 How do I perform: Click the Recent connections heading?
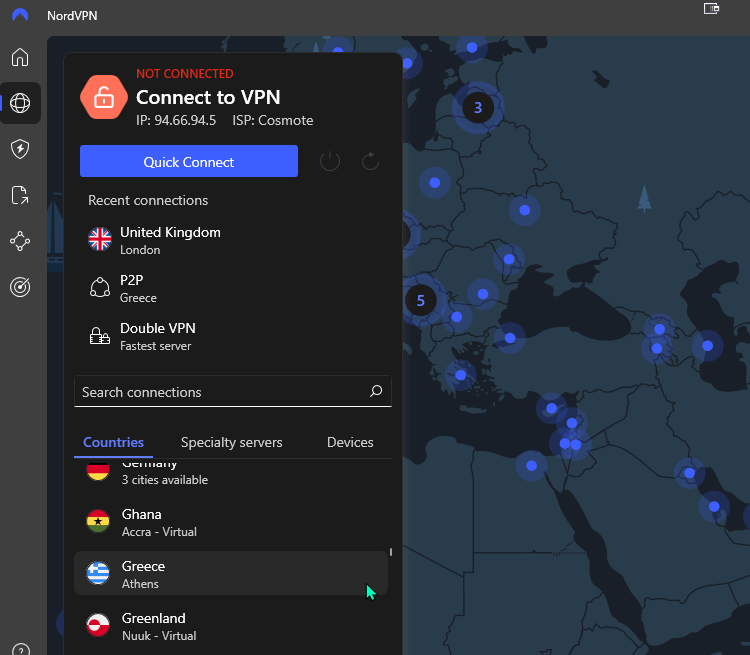(x=148, y=200)
